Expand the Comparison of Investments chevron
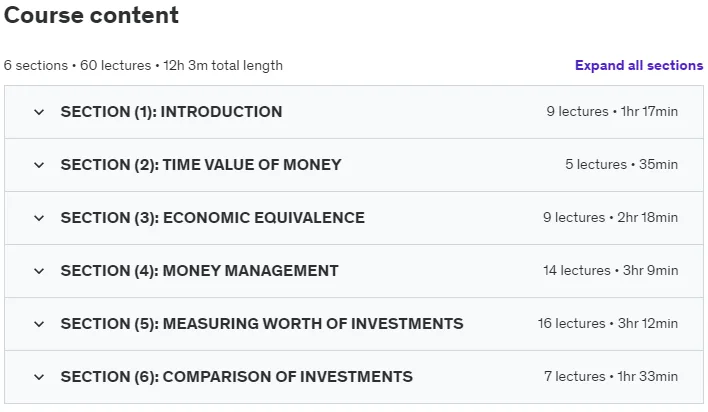Image resolution: width=708 pixels, height=412 pixels. click(x=39, y=377)
